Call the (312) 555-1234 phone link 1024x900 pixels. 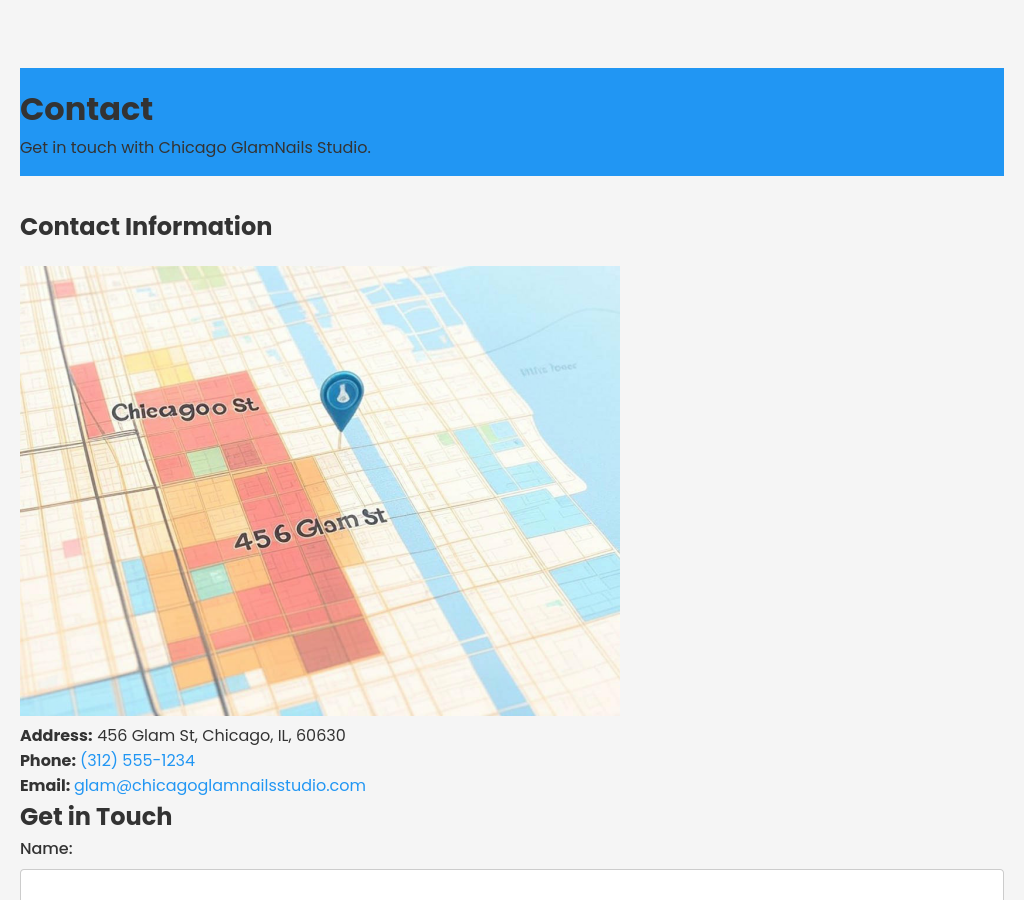(x=137, y=761)
